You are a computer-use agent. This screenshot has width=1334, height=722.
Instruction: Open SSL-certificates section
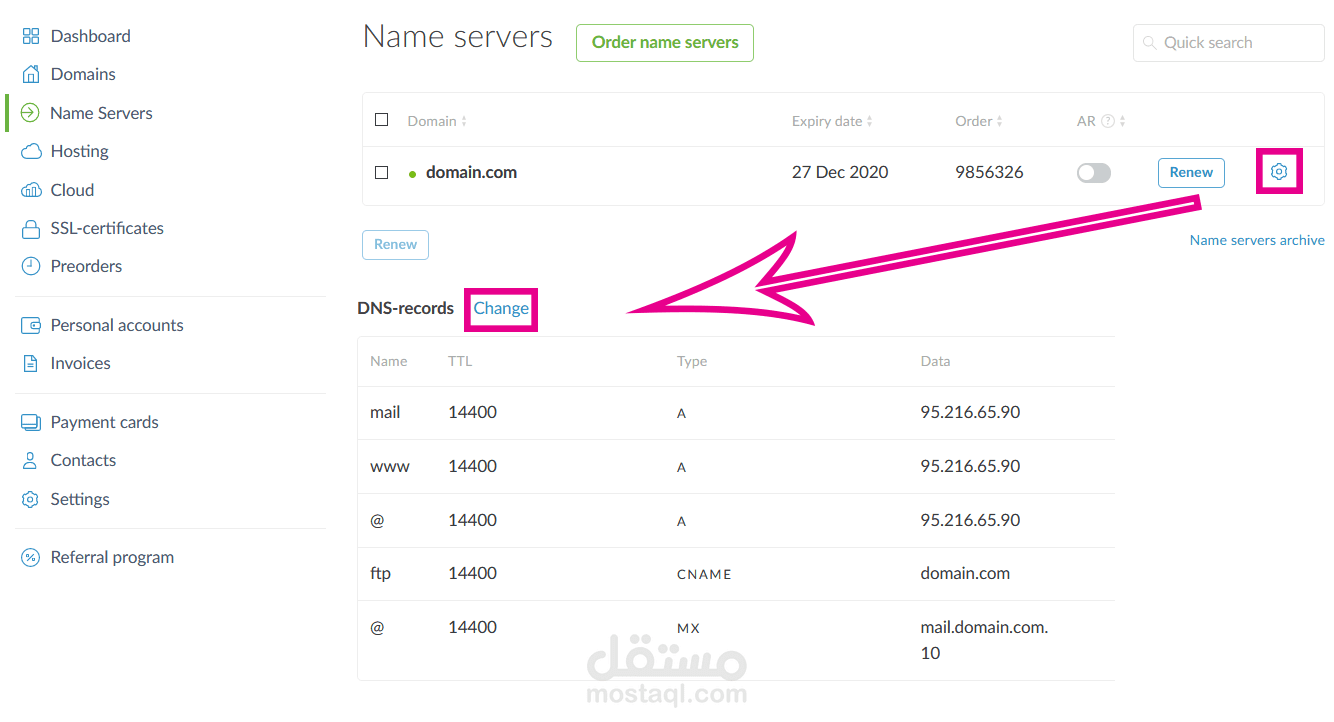(106, 228)
